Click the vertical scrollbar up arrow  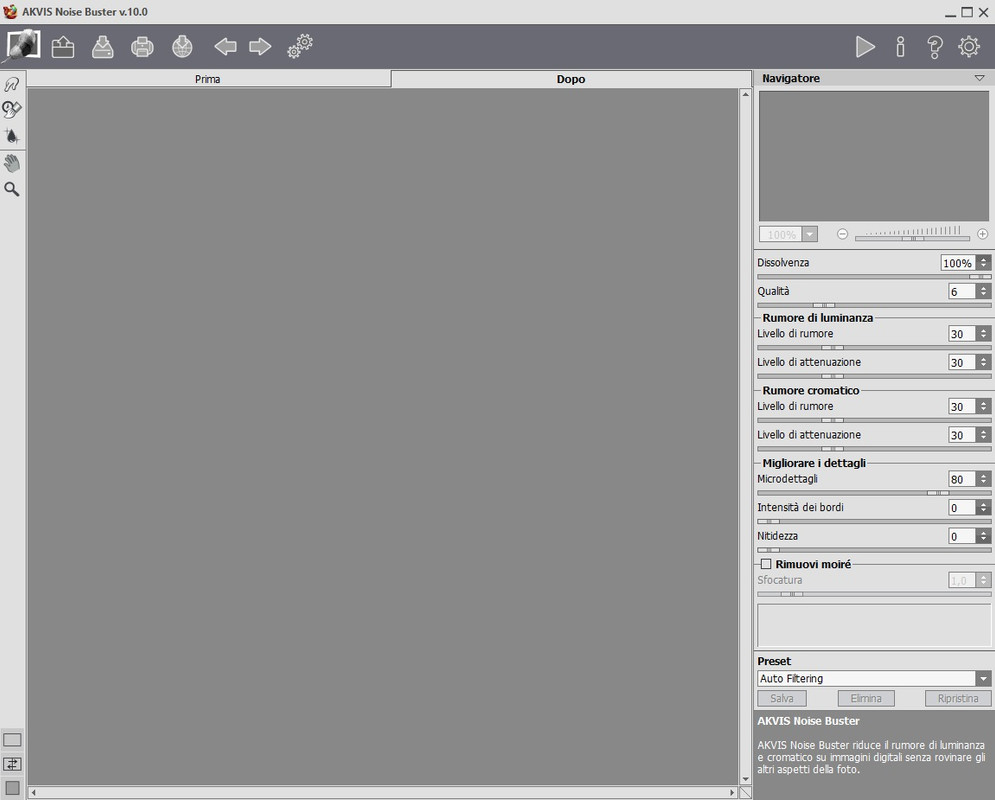[745, 94]
